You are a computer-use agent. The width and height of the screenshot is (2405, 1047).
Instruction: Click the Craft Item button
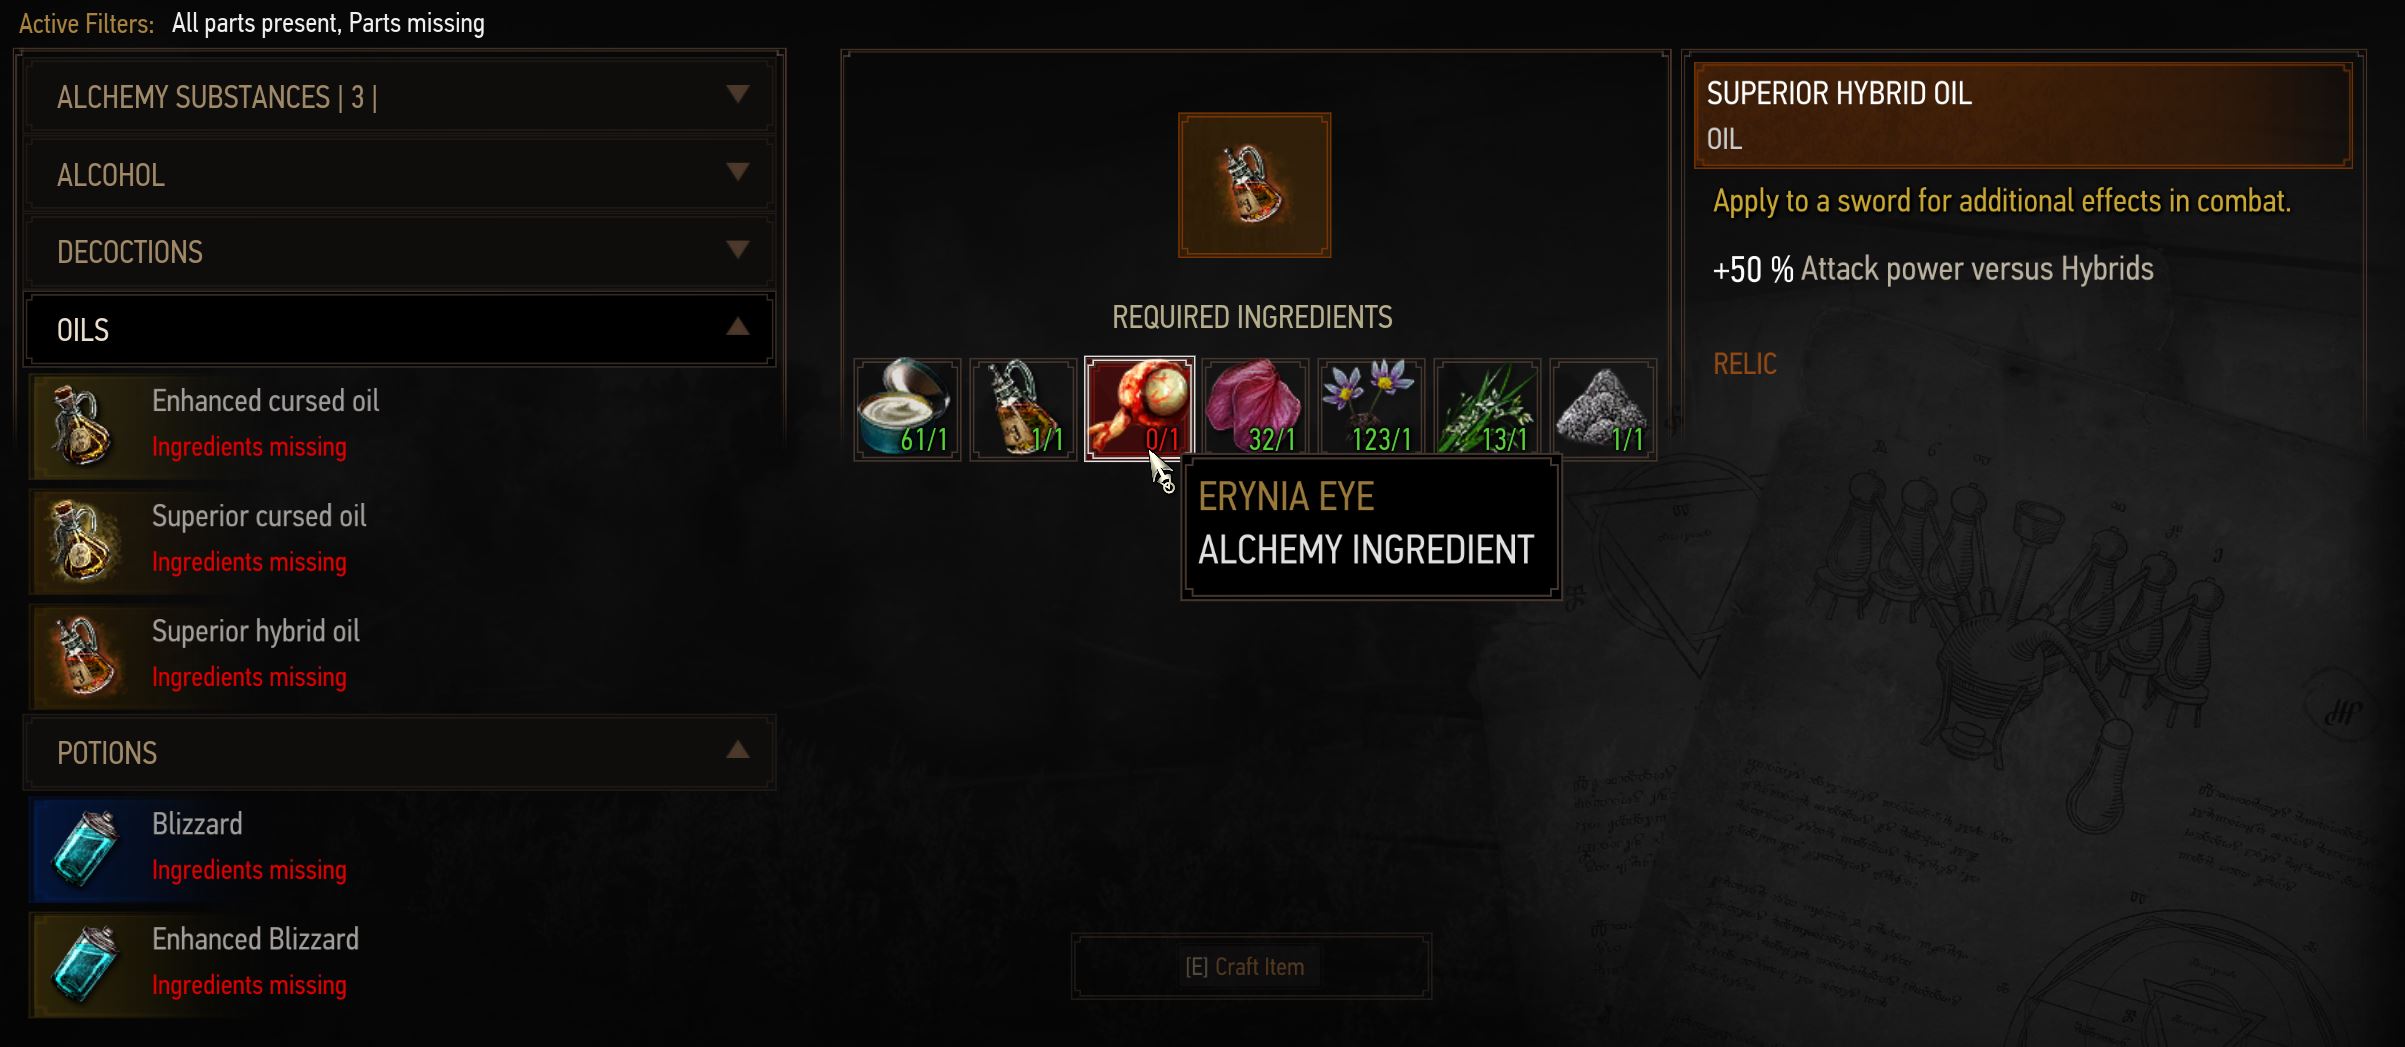(1250, 966)
